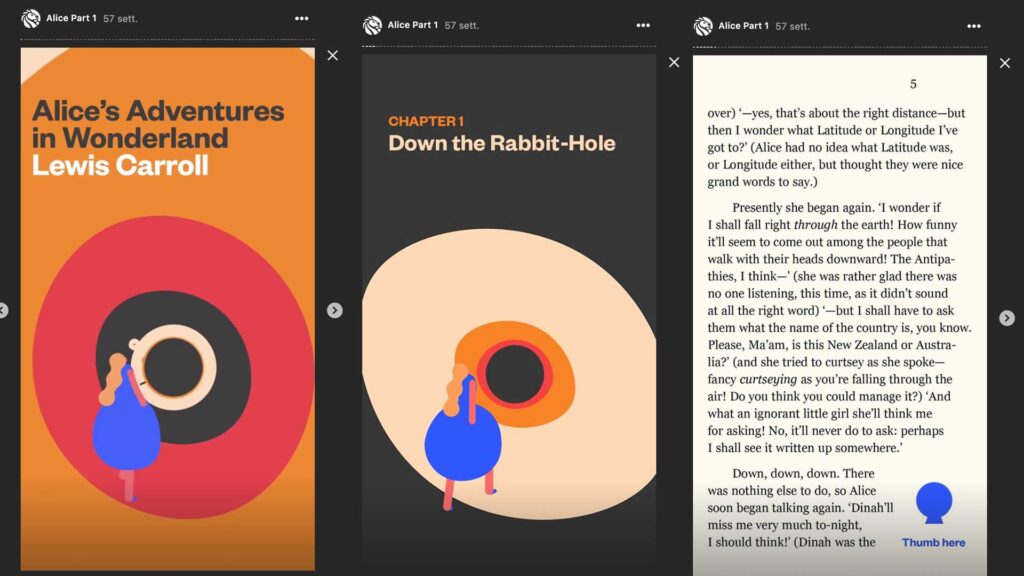Open the three-dot menu on the Chapter 1 story
Image resolution: width=1024 pixels, height=576 pixels.
643,25
